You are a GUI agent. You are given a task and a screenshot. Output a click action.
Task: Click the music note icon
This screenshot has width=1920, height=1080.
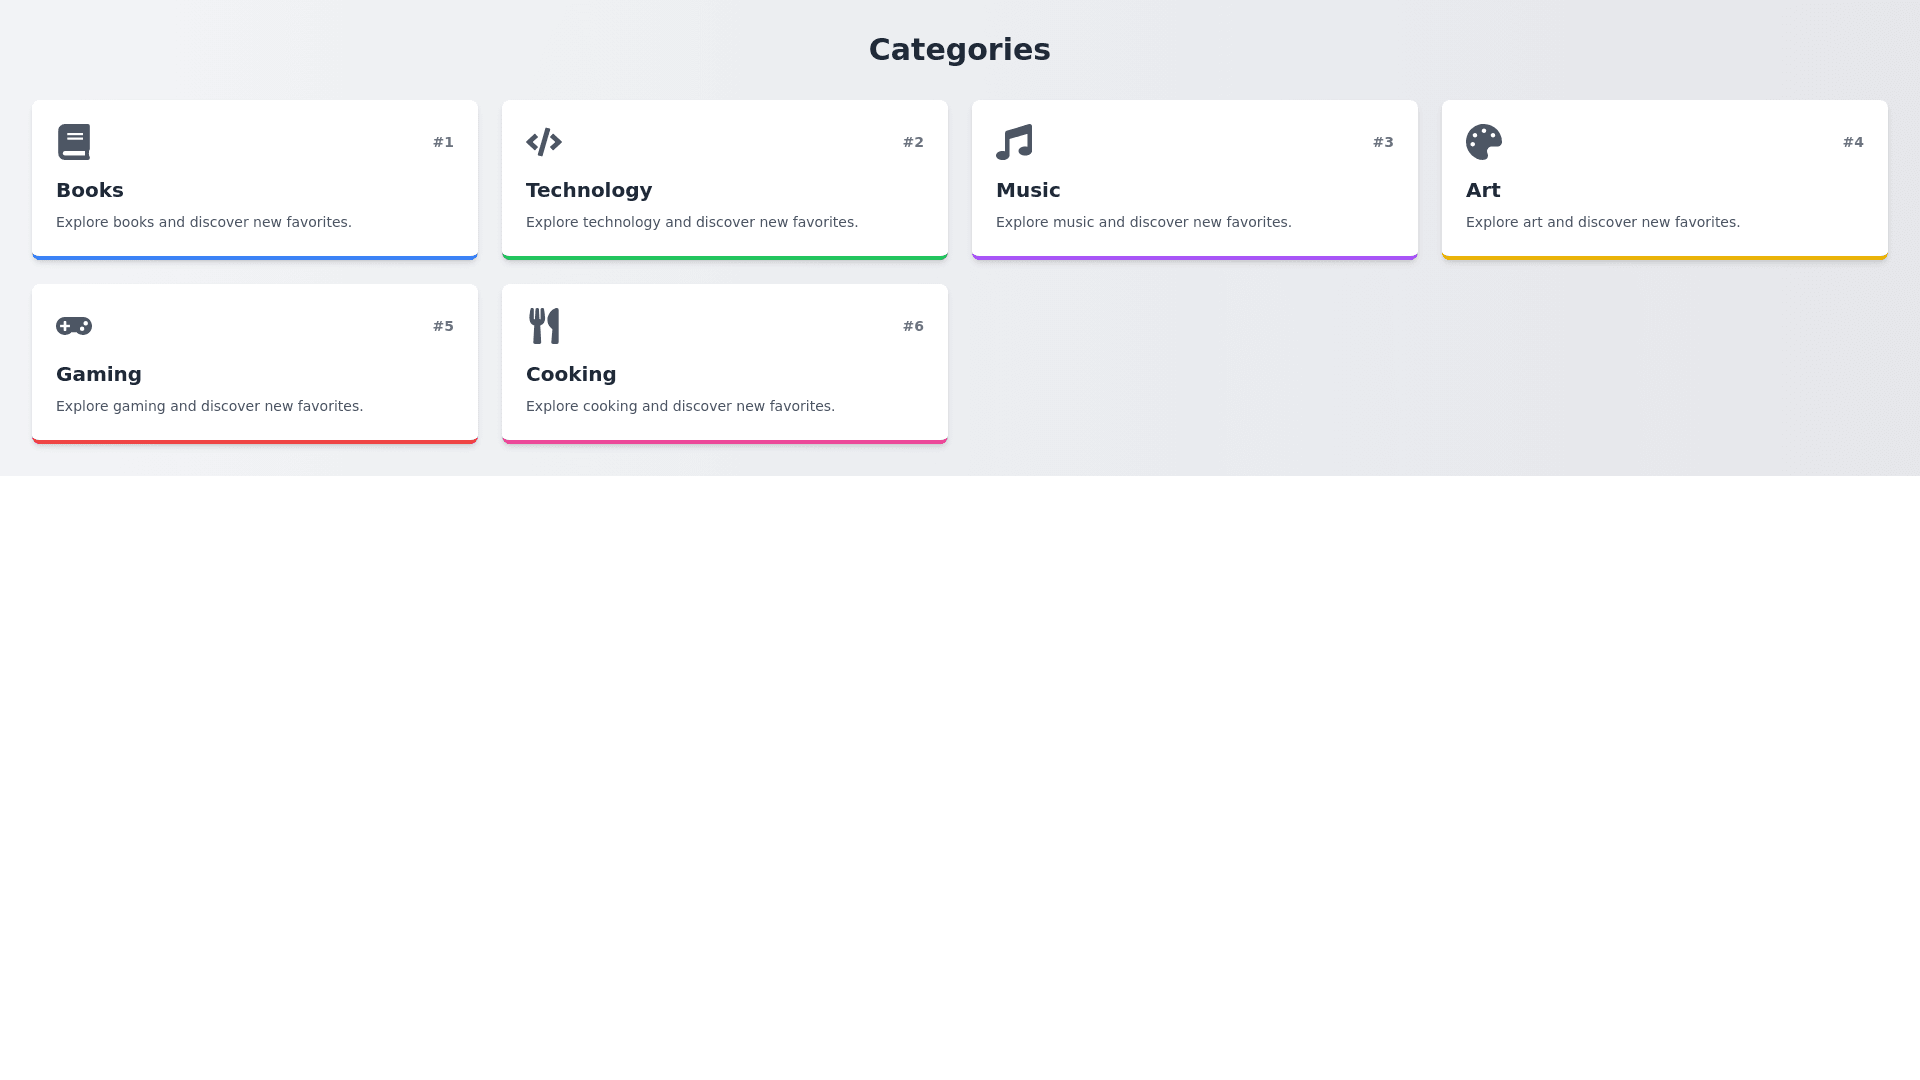pos(1014,142)
